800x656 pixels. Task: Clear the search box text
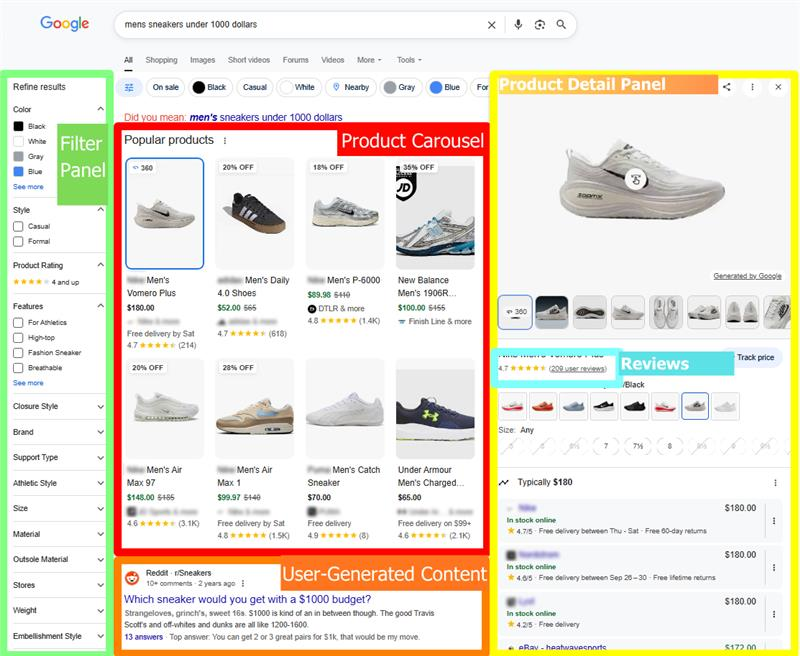pyautogui.click(x=491, y=25)
